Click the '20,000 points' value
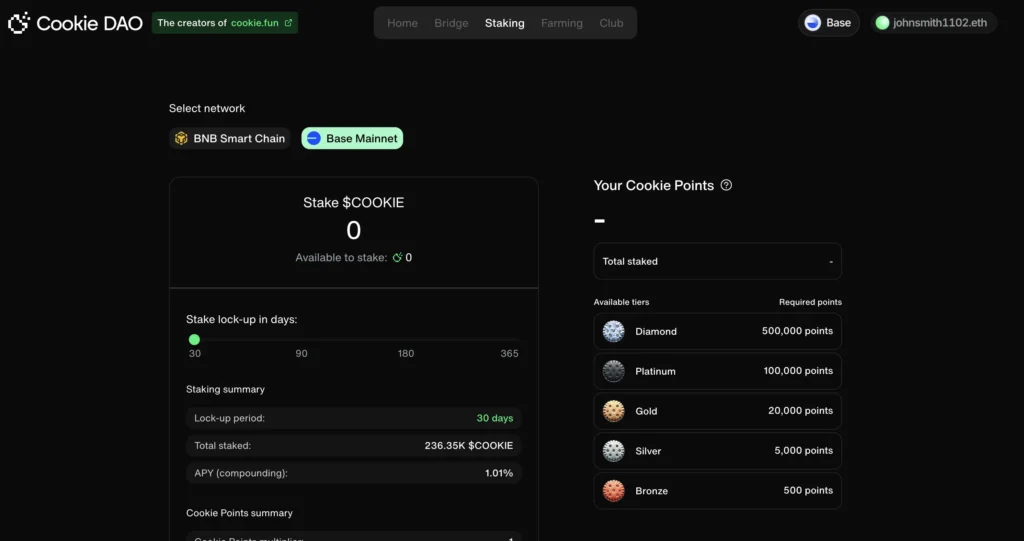This screenshot has width=1024, height=541. pos(801,411)
